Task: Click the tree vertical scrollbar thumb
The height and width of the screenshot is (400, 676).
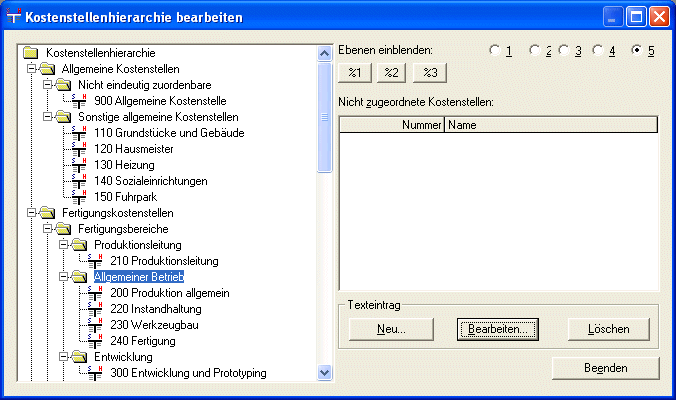Action: pos(325,117)
